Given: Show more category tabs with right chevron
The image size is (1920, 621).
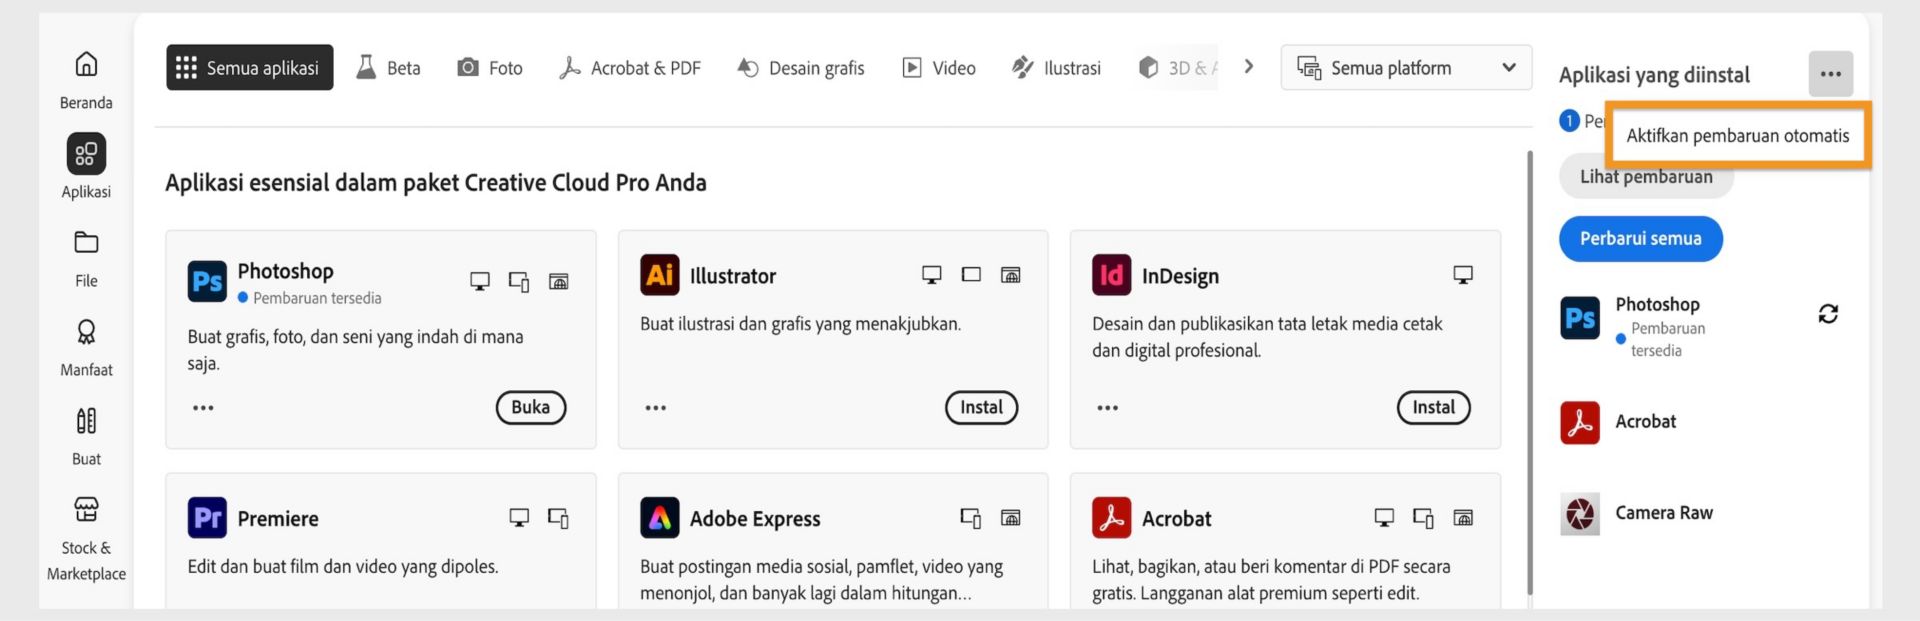Looking at the screenshot, I should tap(1249, 67).
